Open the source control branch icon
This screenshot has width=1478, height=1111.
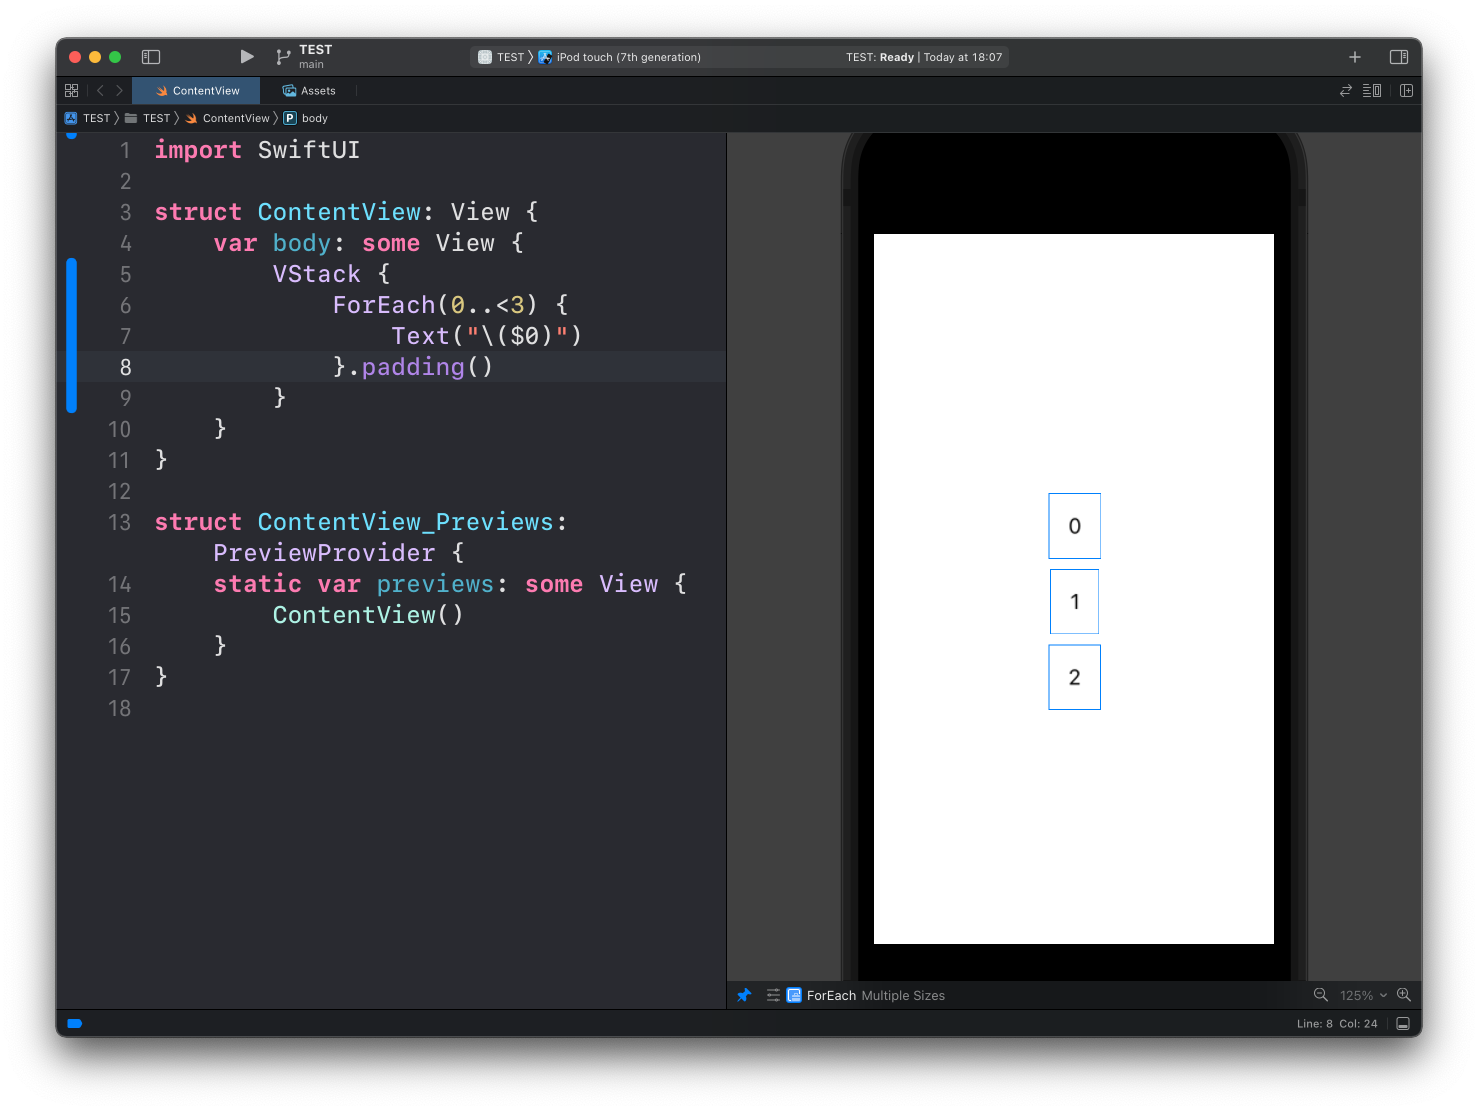click(x=283, y=57)
